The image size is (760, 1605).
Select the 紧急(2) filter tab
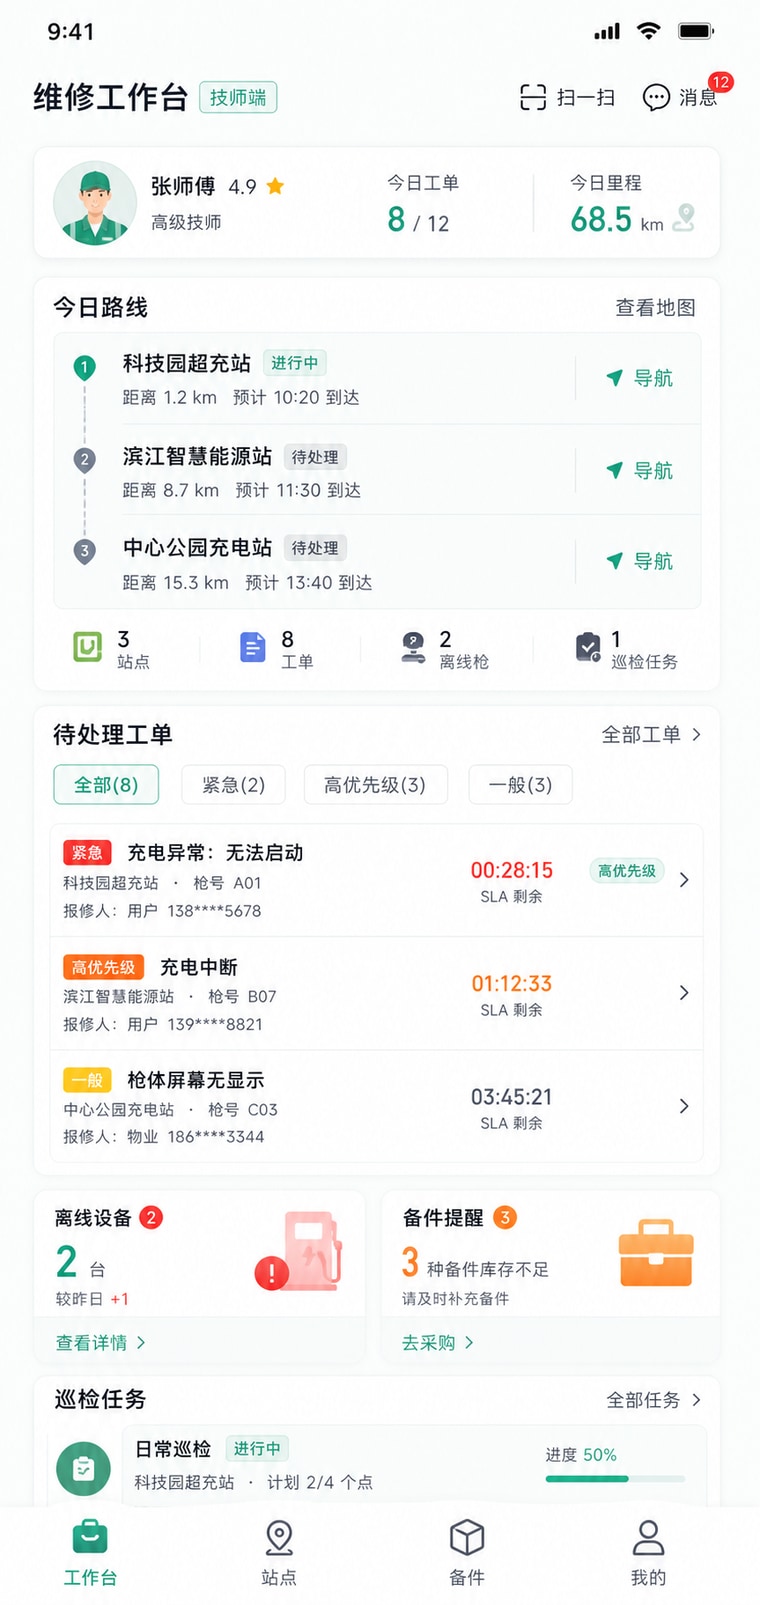[x=234, y=785]
